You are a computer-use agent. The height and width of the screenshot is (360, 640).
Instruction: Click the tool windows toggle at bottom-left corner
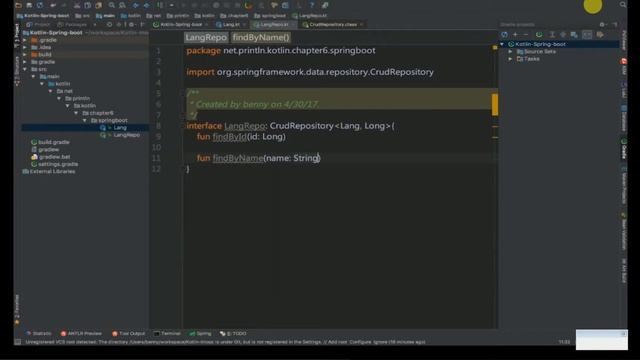click(x=18, y=342)
